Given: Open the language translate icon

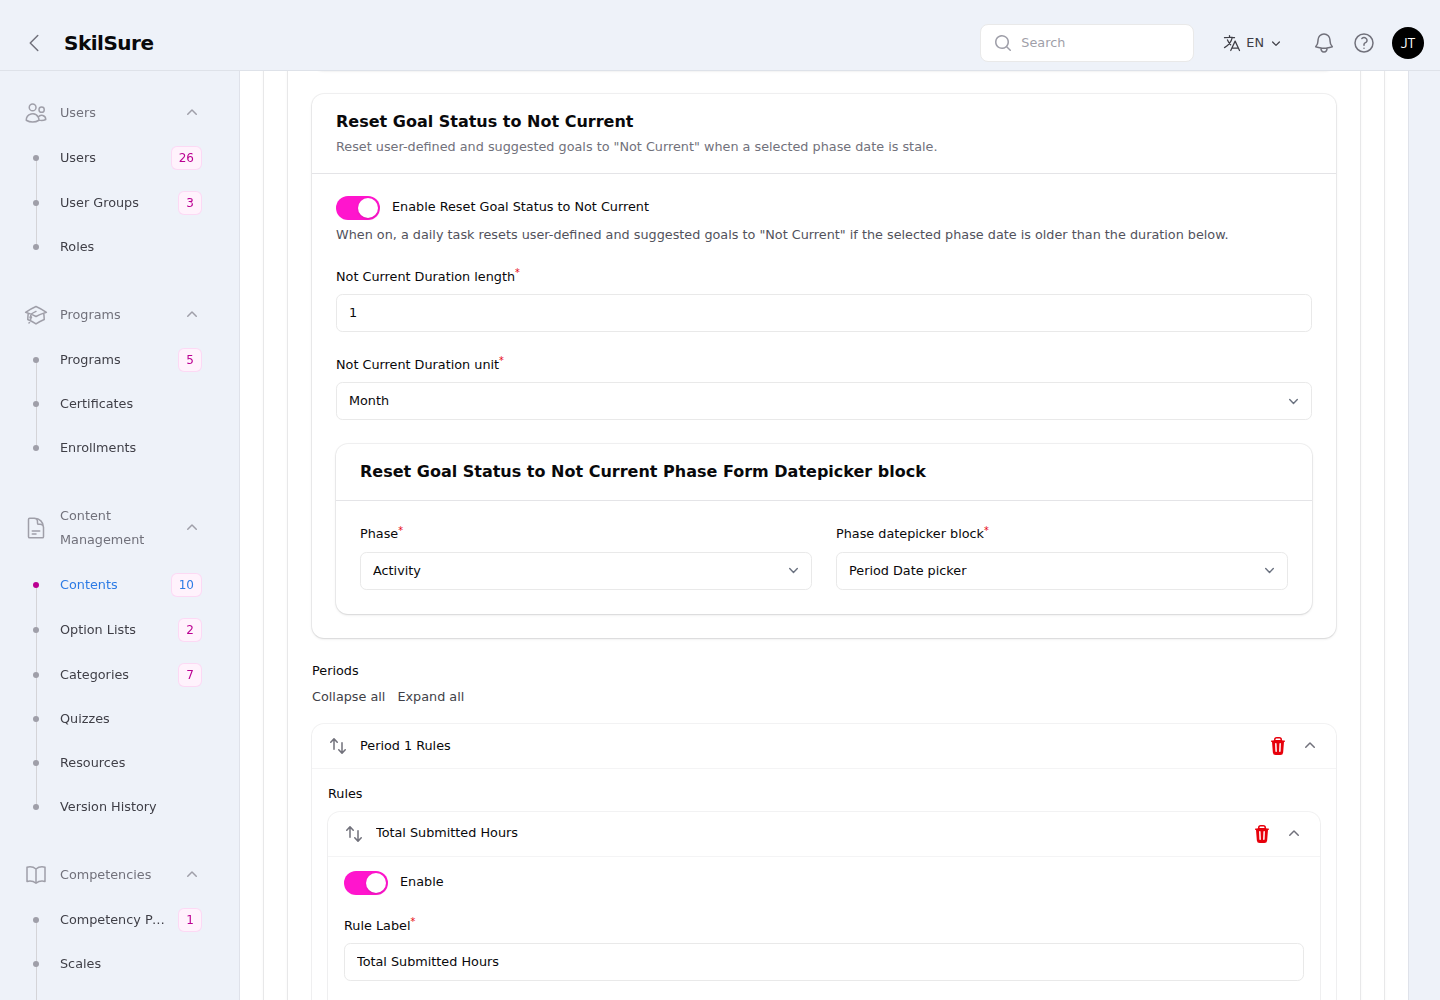Looking at the screenshot, I should pos(1231,43).
